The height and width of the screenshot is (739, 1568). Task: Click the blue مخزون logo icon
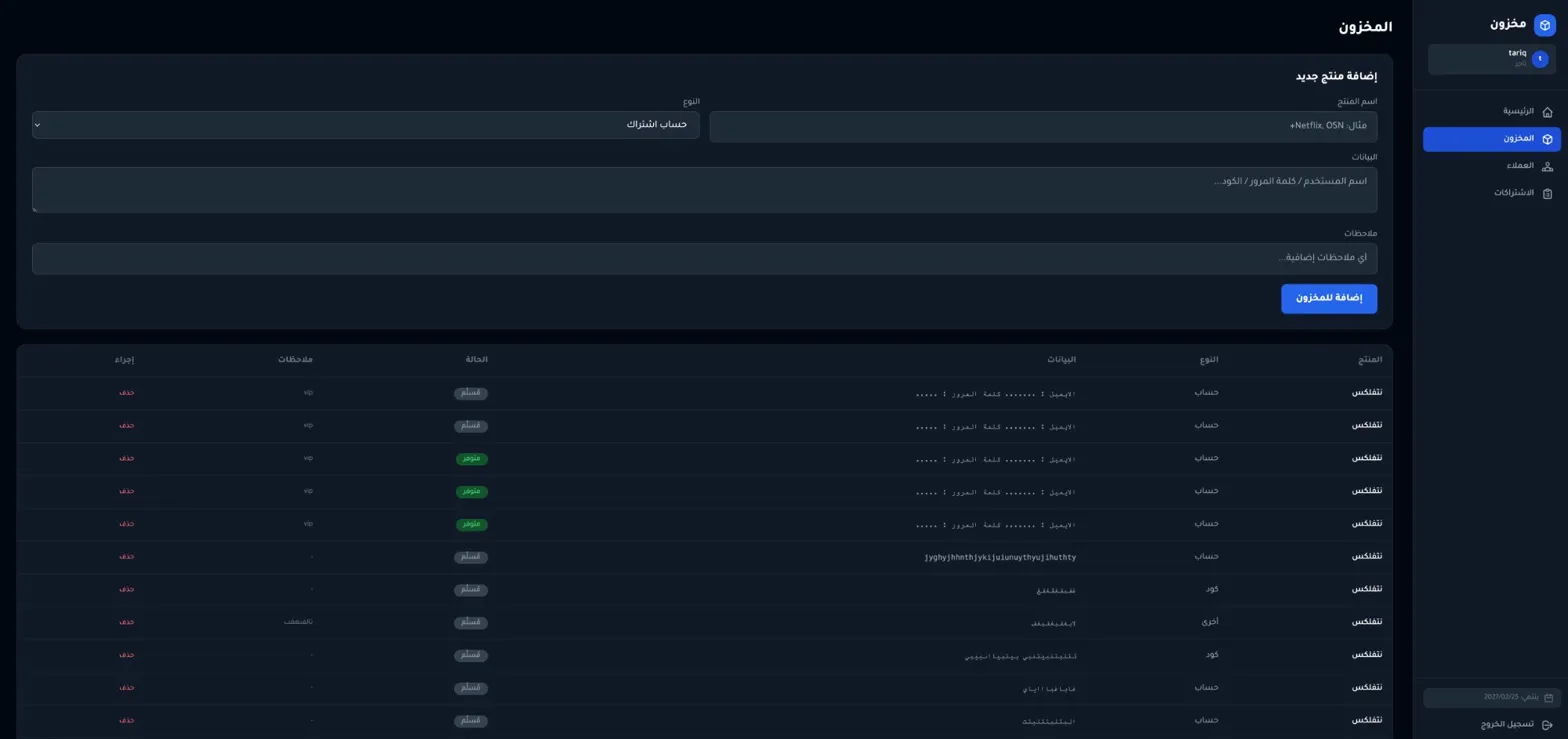coord(1544,25)
